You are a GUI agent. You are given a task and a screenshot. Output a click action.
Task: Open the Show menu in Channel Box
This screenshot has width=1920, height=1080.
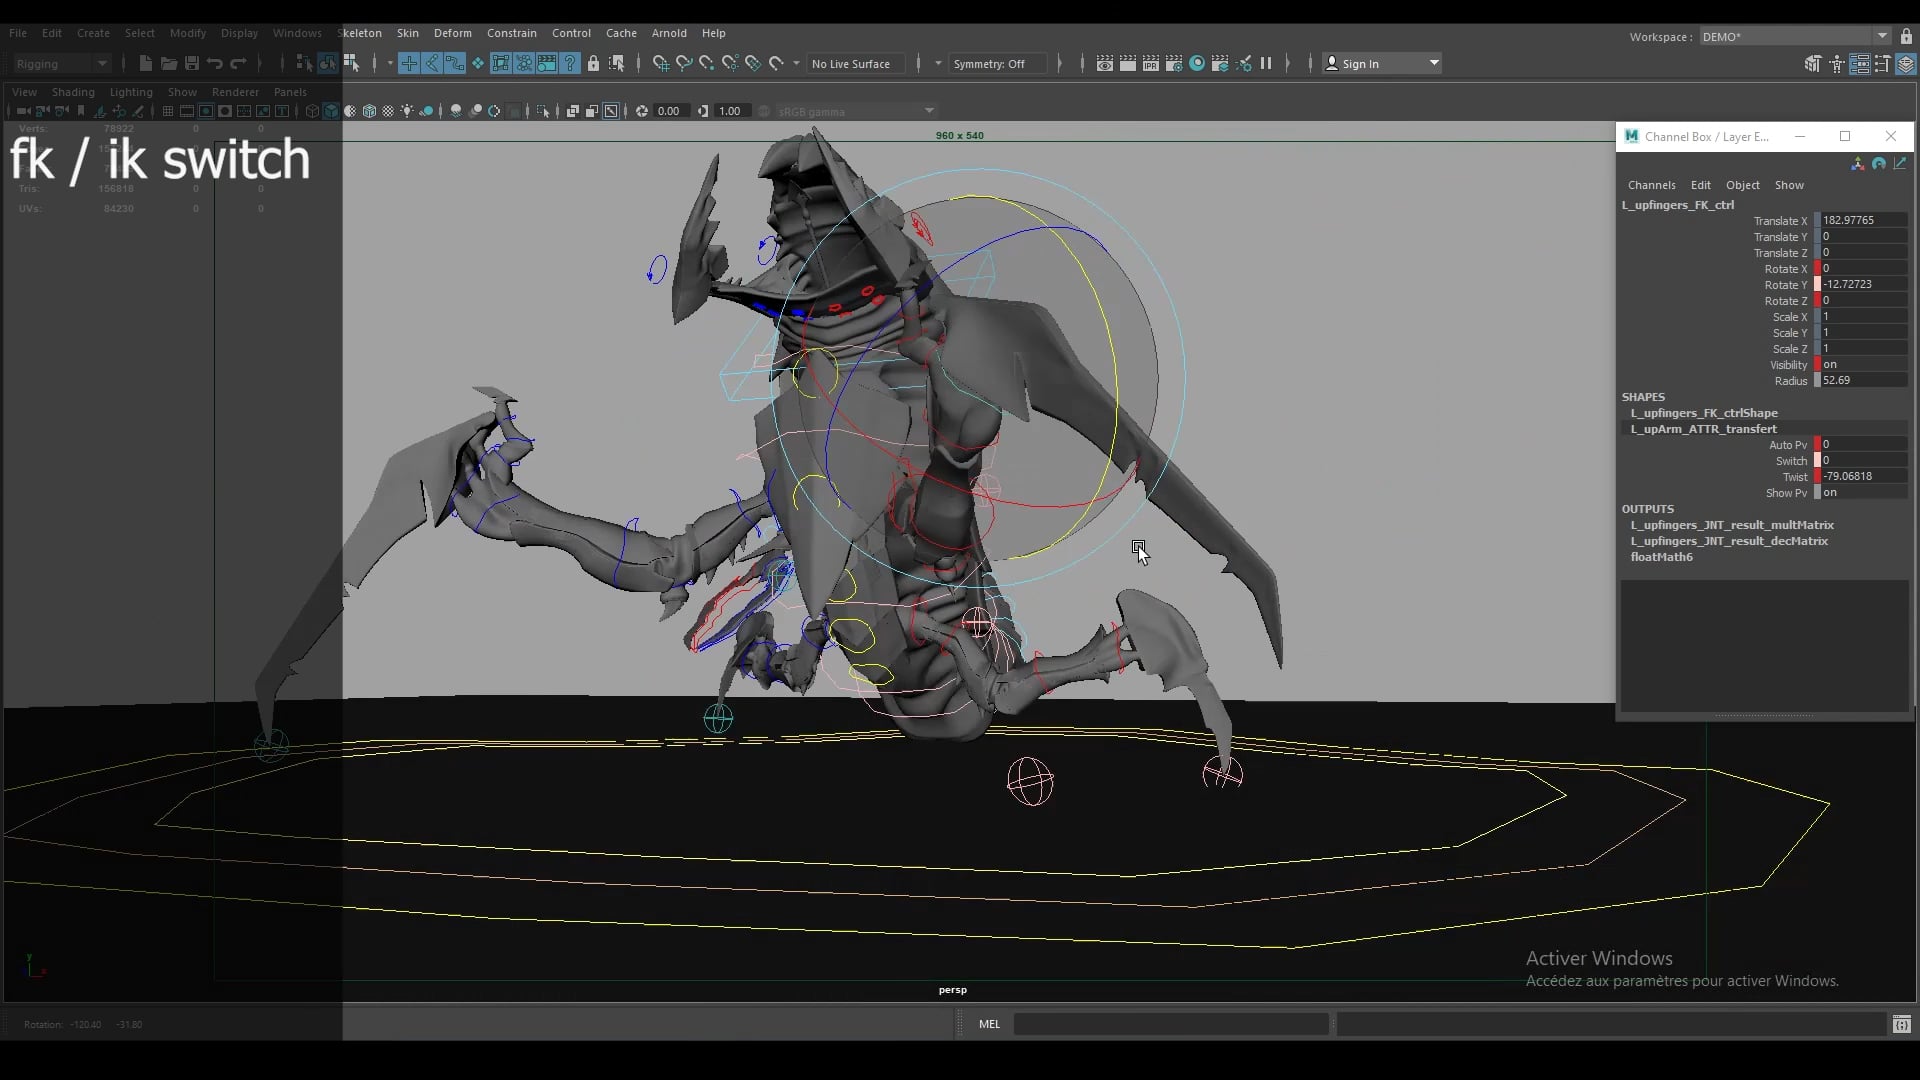(x=1789, y=185)
